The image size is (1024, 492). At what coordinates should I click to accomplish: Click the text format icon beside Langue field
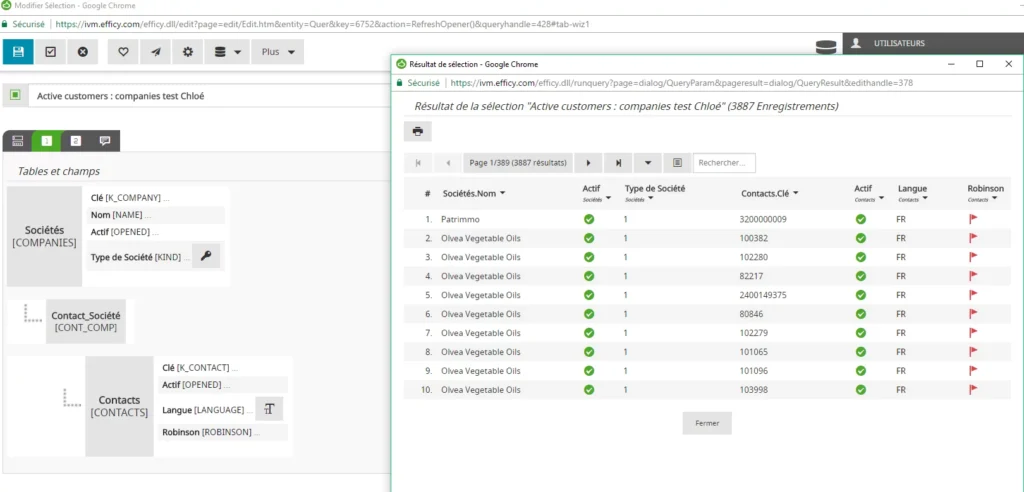pyautogui.click(x=269, y=409)
